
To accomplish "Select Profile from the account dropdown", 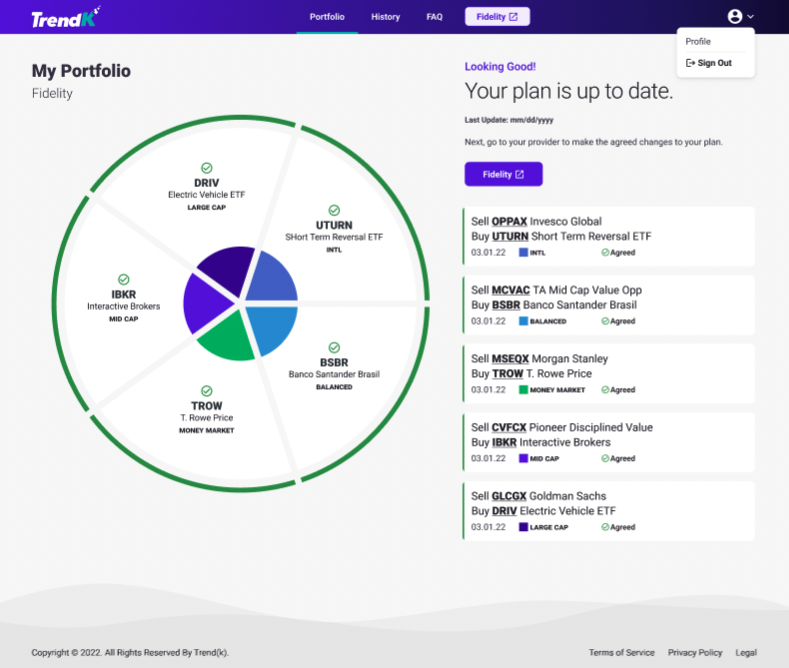I will [698, 42].
